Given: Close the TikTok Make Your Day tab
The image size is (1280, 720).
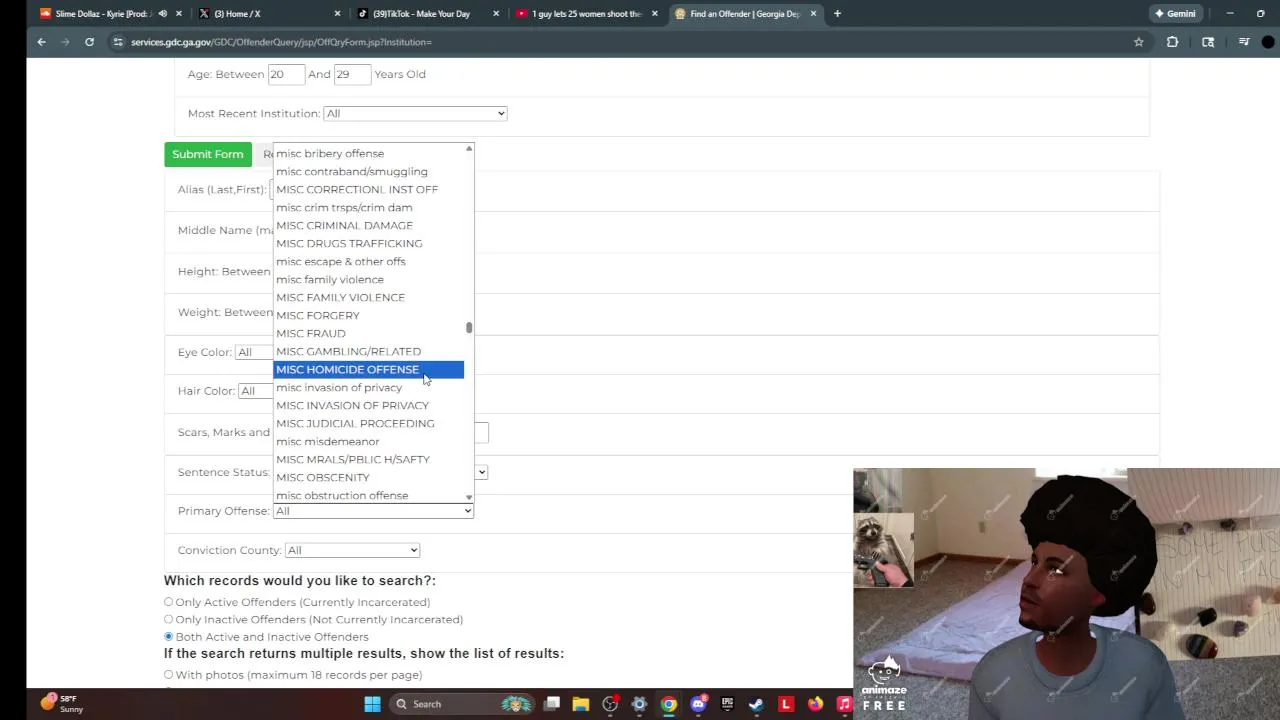Looking at the screenshot, I should (x=496, y=14).
